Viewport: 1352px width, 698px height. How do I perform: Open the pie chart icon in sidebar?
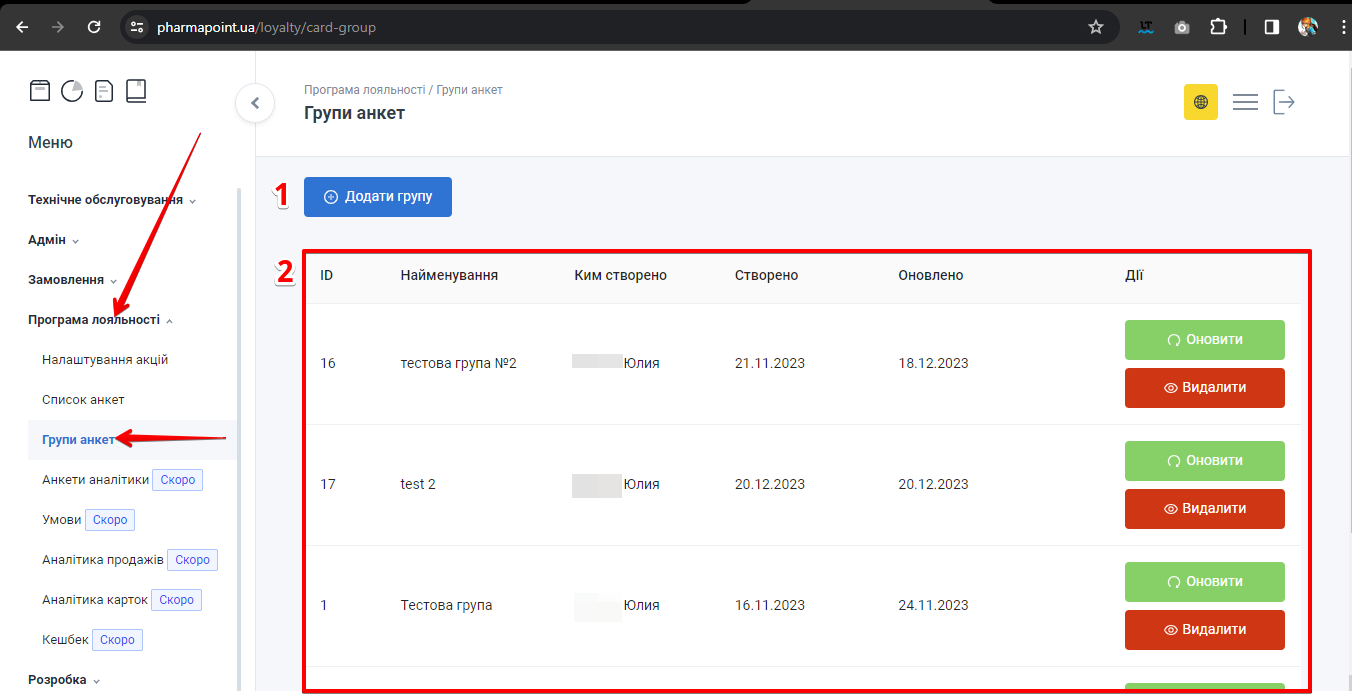(72, 91)
